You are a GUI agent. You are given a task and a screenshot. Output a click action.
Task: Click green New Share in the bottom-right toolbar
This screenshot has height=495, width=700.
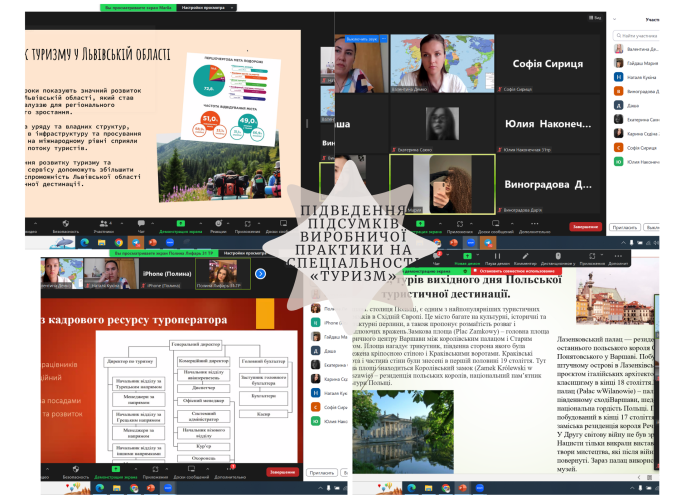tap(467, 258)
